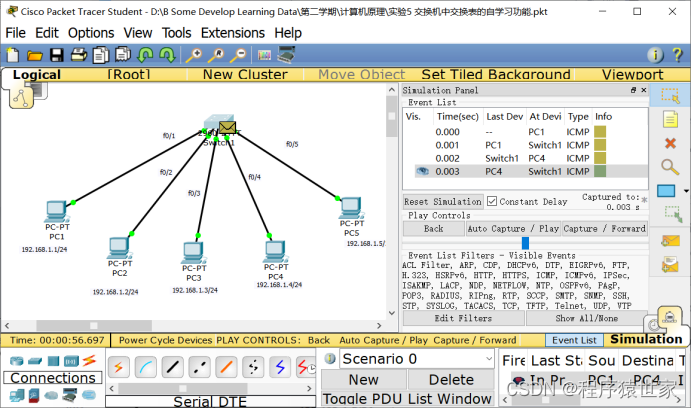Click the Zoom In magnifier icon

[193, 55]
